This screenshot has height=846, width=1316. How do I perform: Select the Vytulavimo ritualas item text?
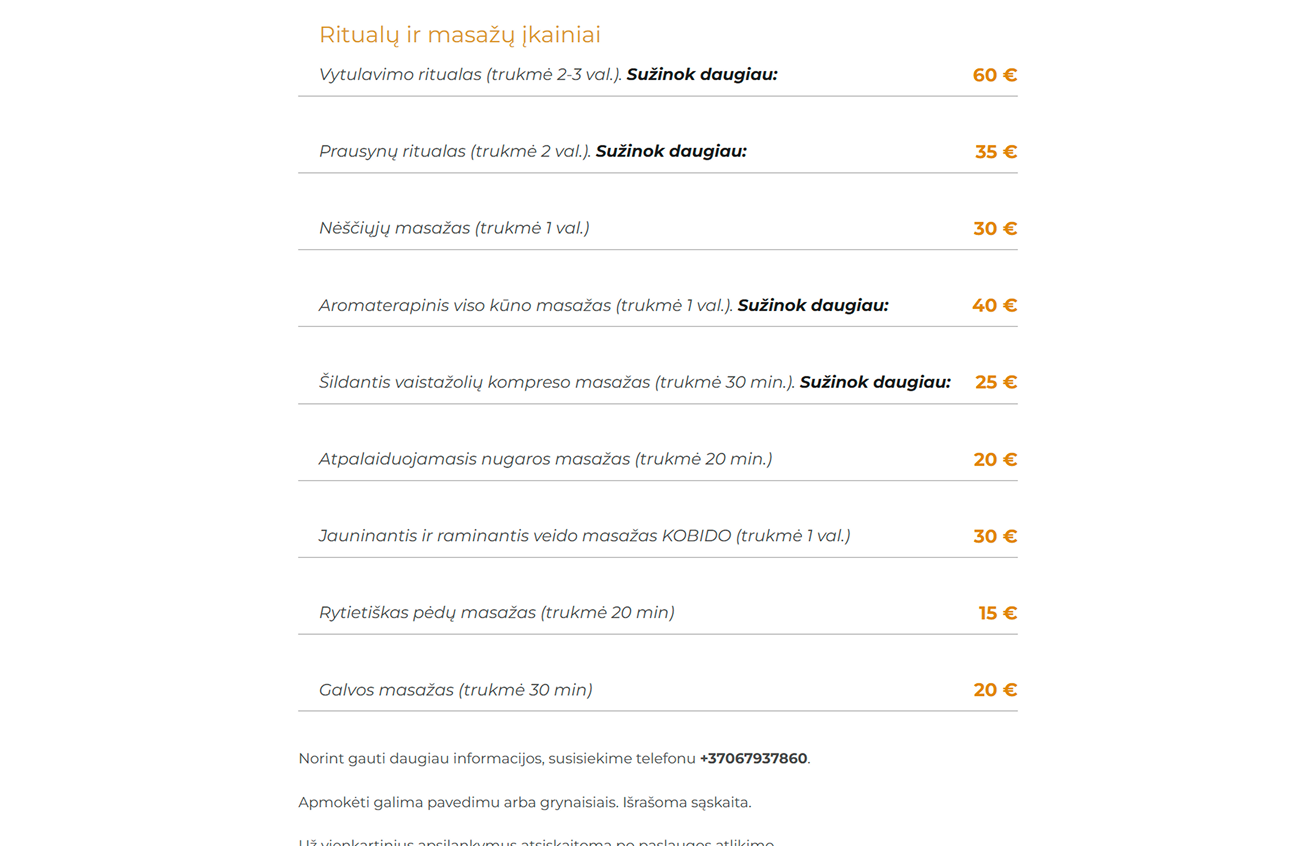coord(470,75)
